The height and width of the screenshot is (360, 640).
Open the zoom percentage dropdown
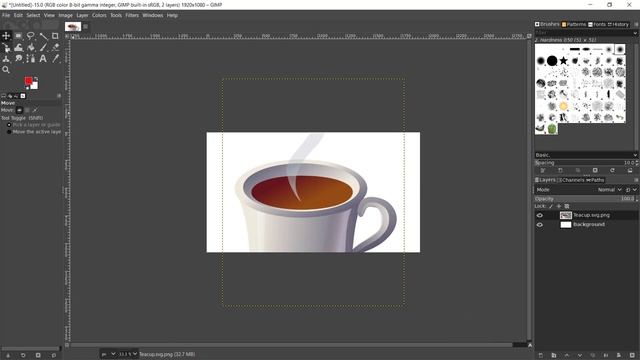coord(128,354)
